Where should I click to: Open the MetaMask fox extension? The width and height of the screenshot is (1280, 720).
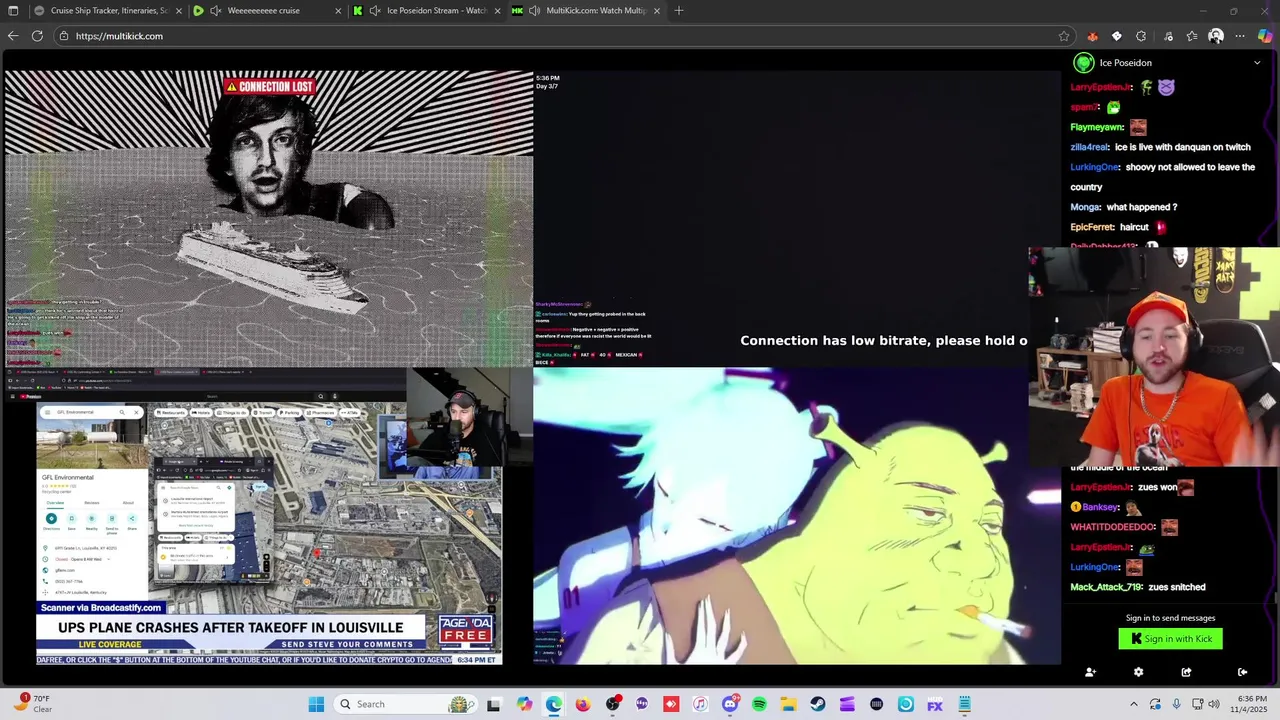pyautogui.click(x=1092, y=36)
